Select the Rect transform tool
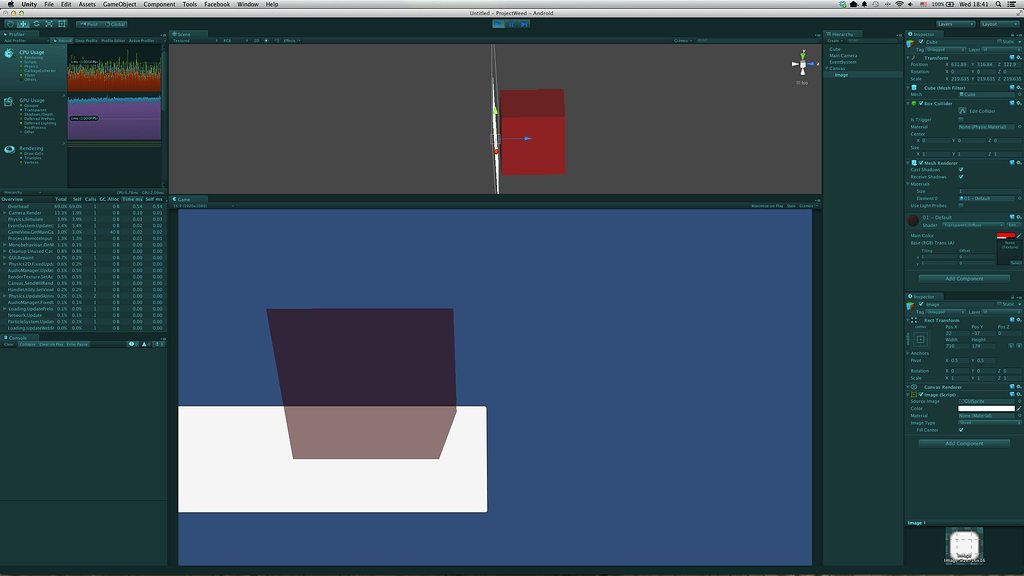The image size is (1024, 576). pos(61,24)
